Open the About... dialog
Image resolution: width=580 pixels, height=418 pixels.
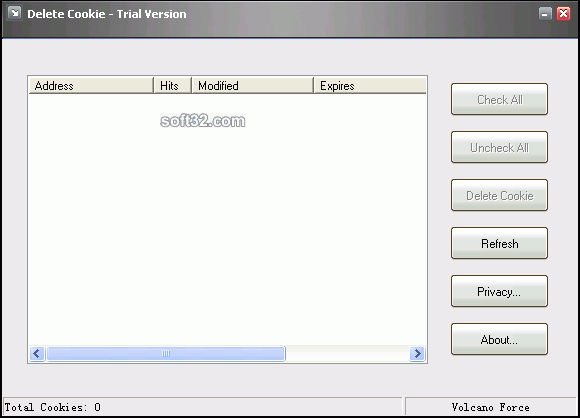coord(499,339)
